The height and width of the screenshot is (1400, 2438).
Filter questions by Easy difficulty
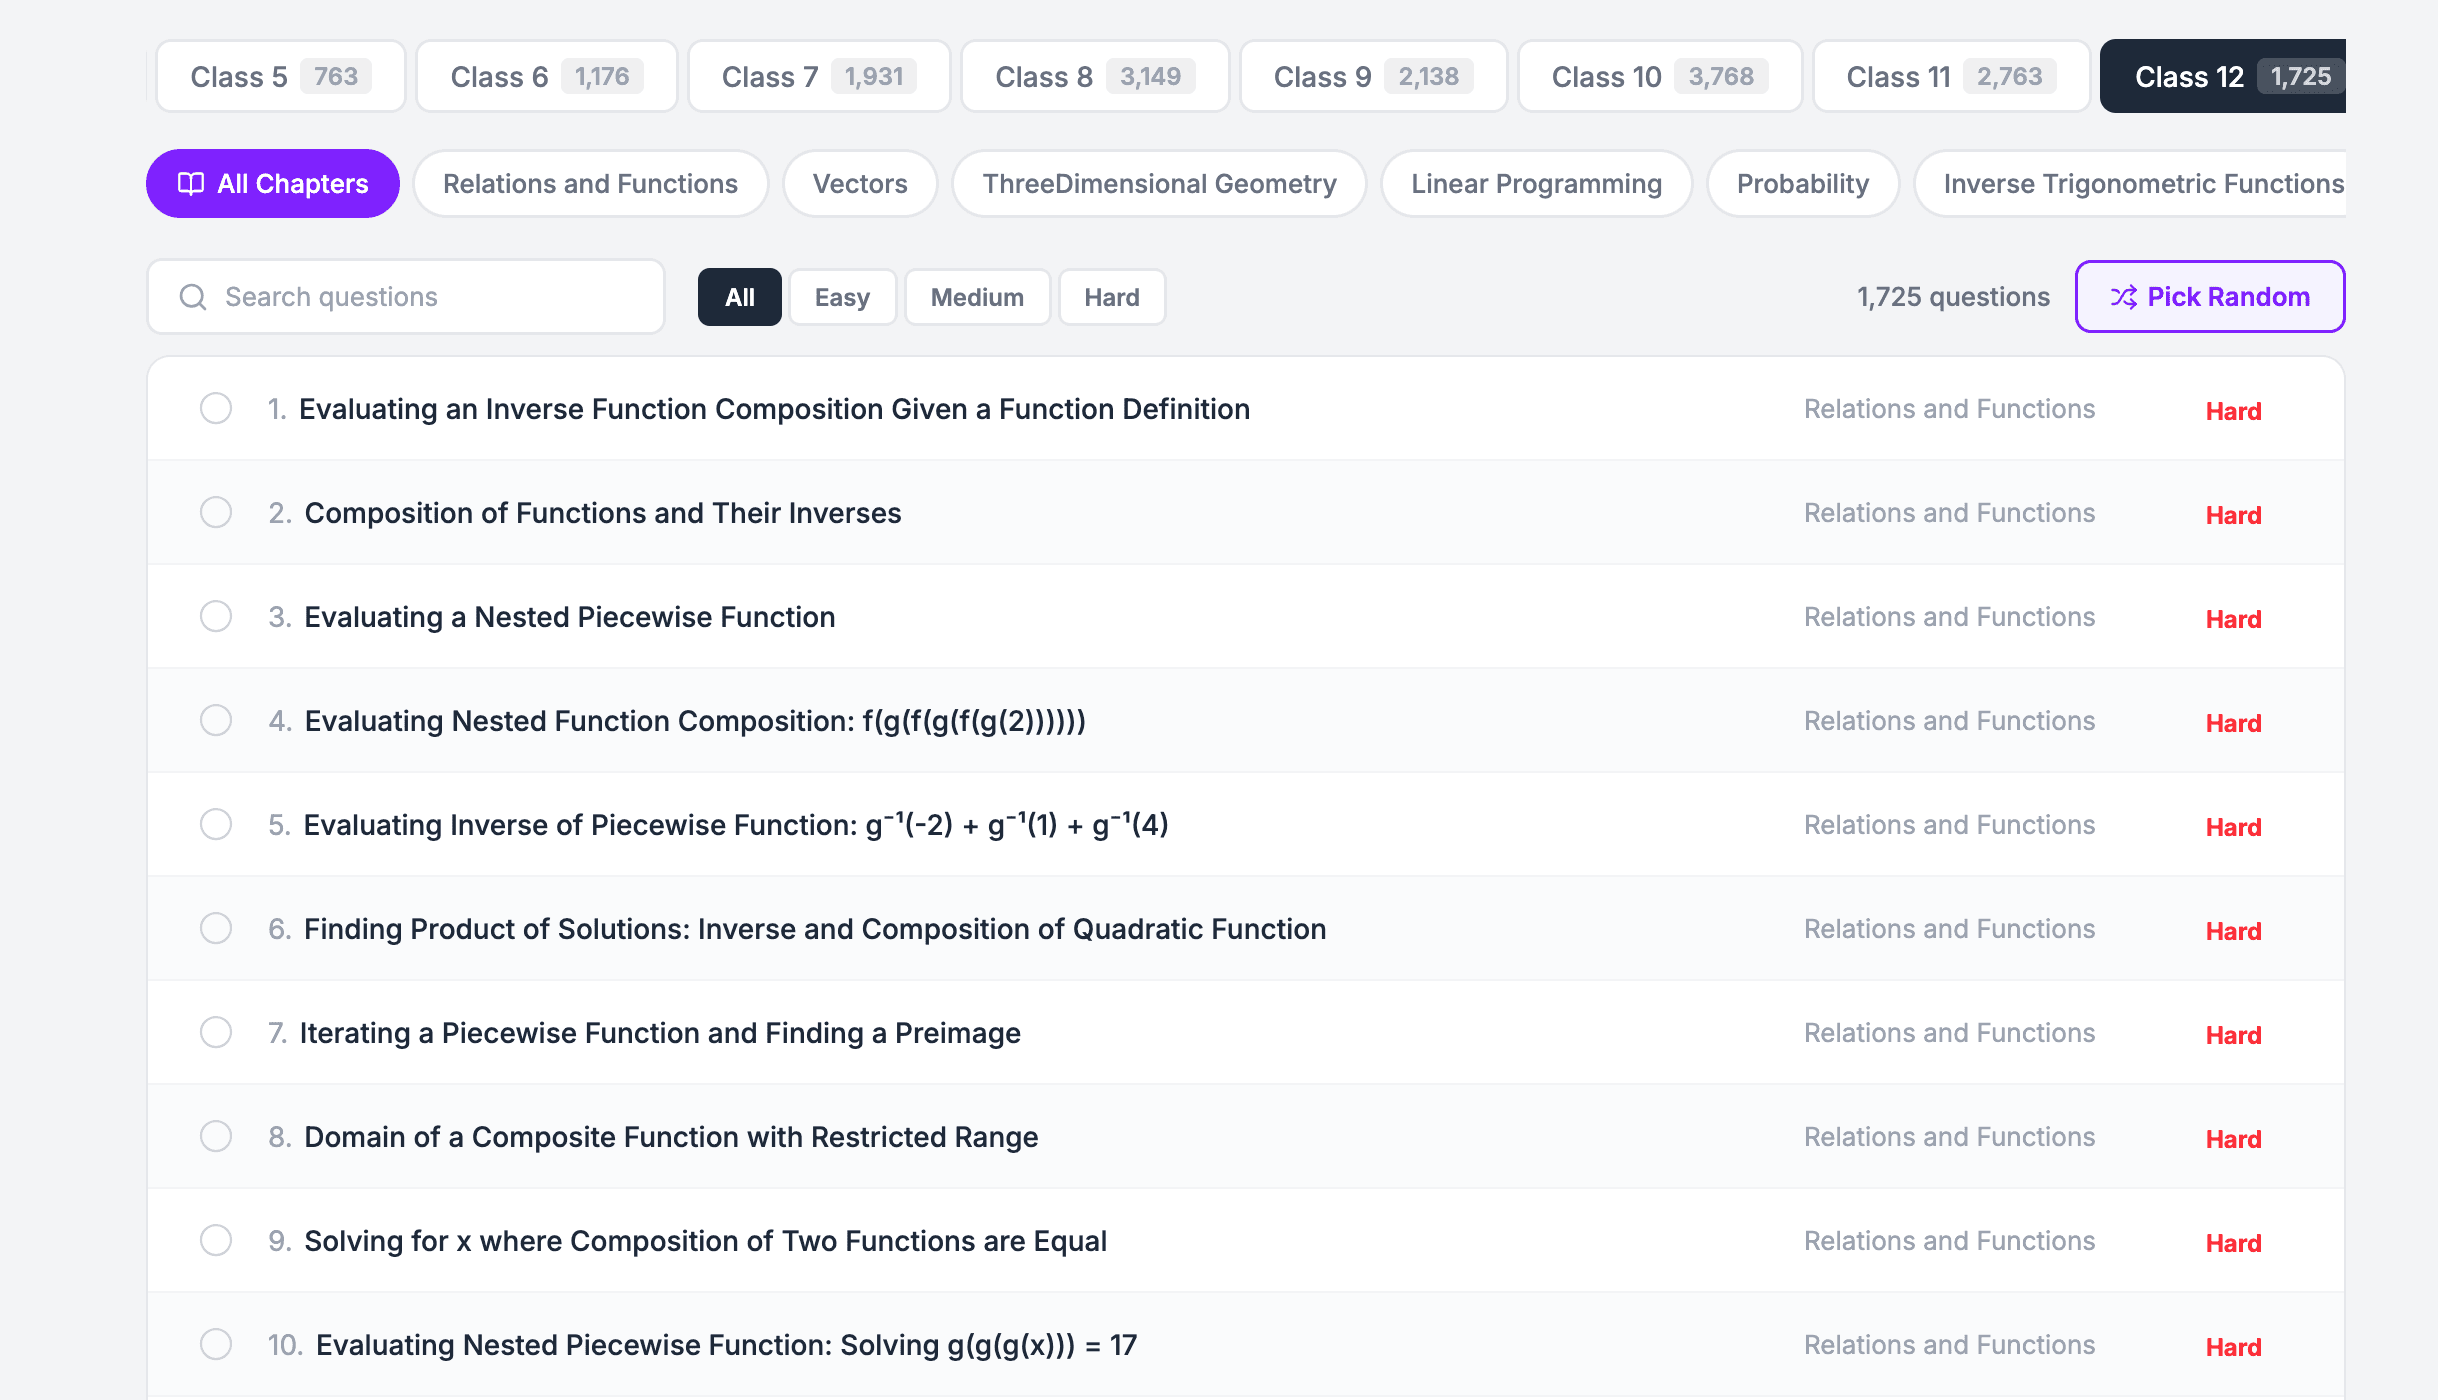click(x=841, y=296)
